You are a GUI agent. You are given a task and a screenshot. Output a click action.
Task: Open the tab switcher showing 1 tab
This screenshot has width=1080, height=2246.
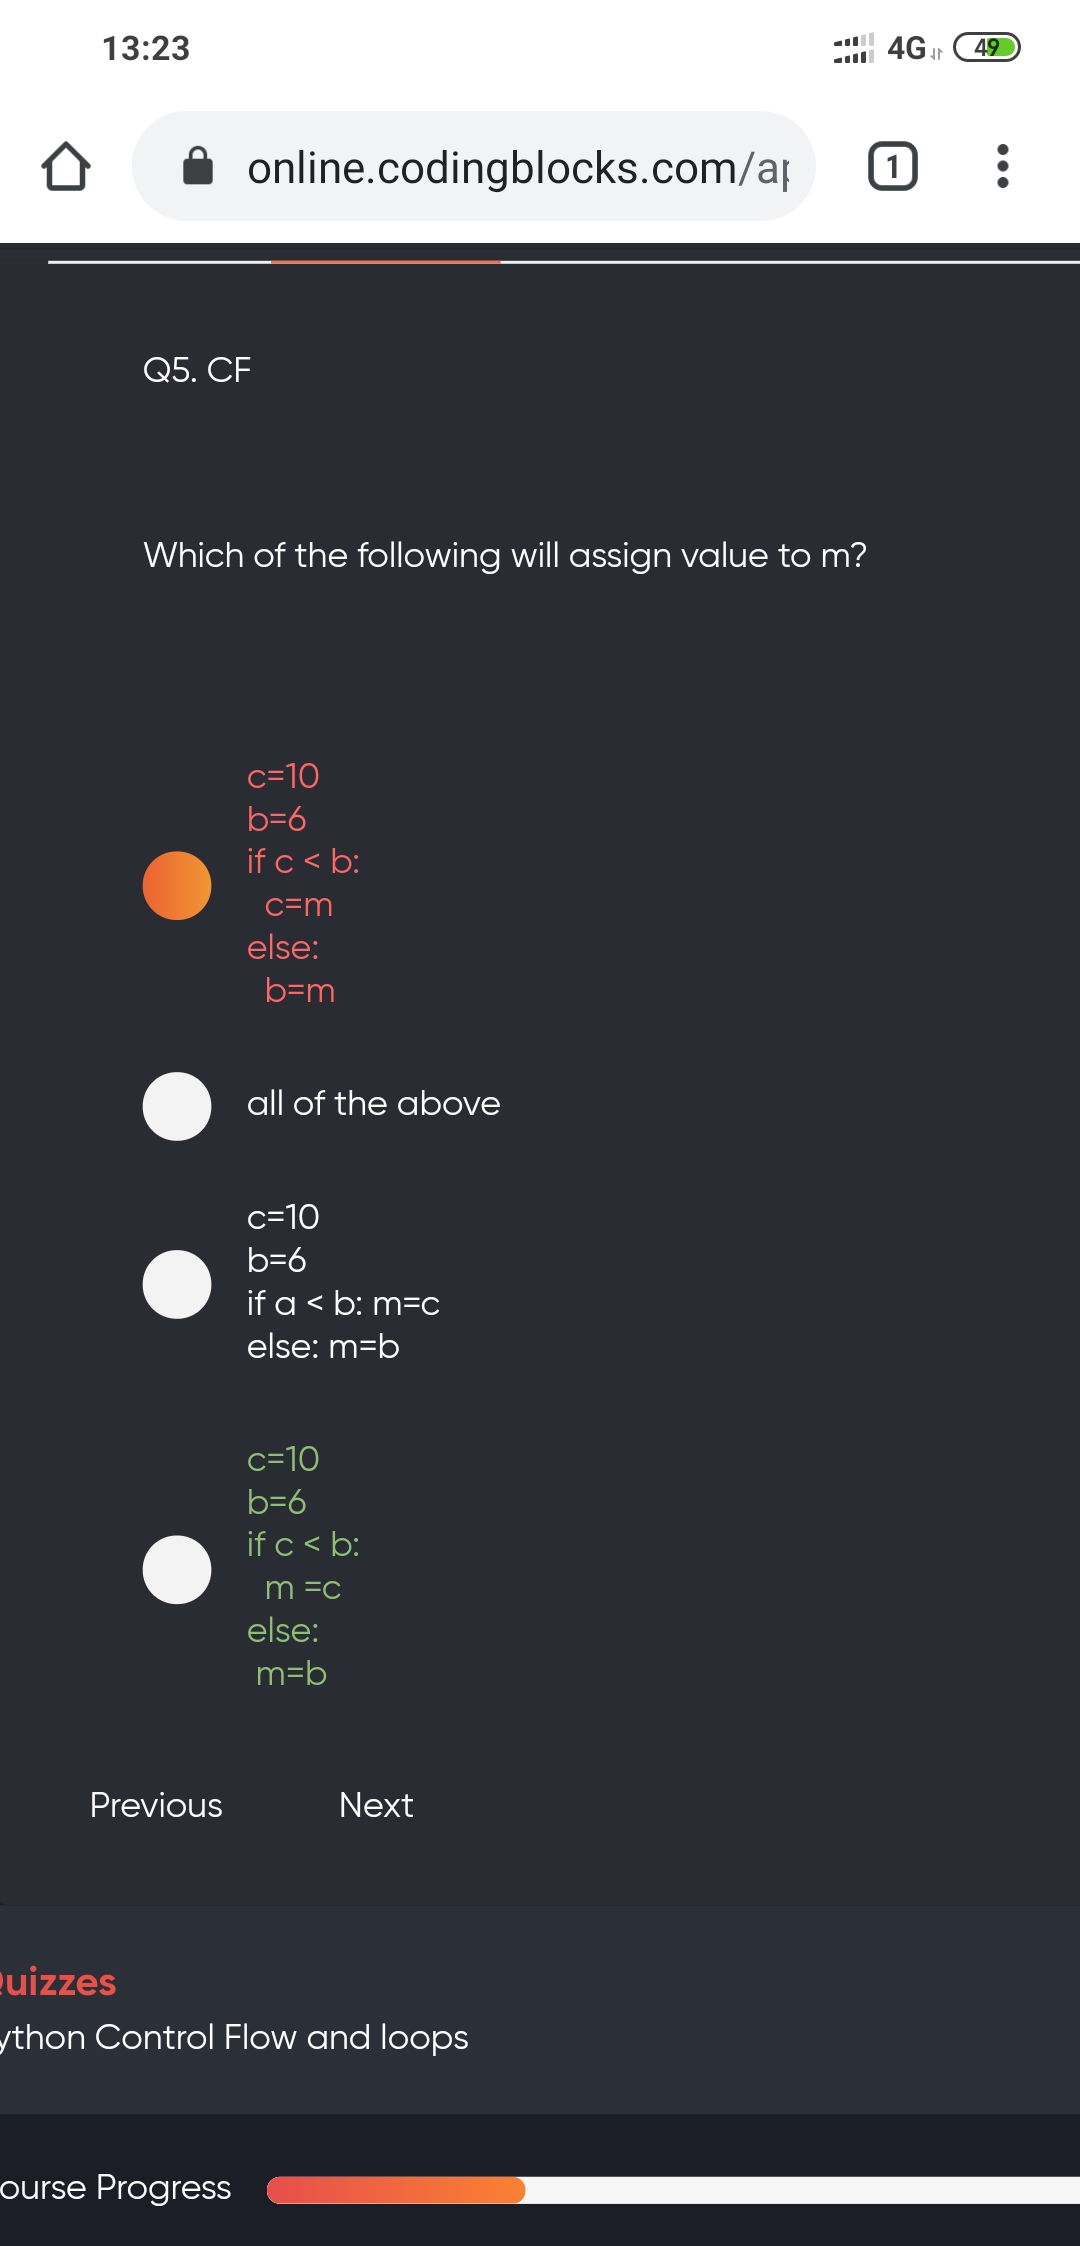(892, 166)
